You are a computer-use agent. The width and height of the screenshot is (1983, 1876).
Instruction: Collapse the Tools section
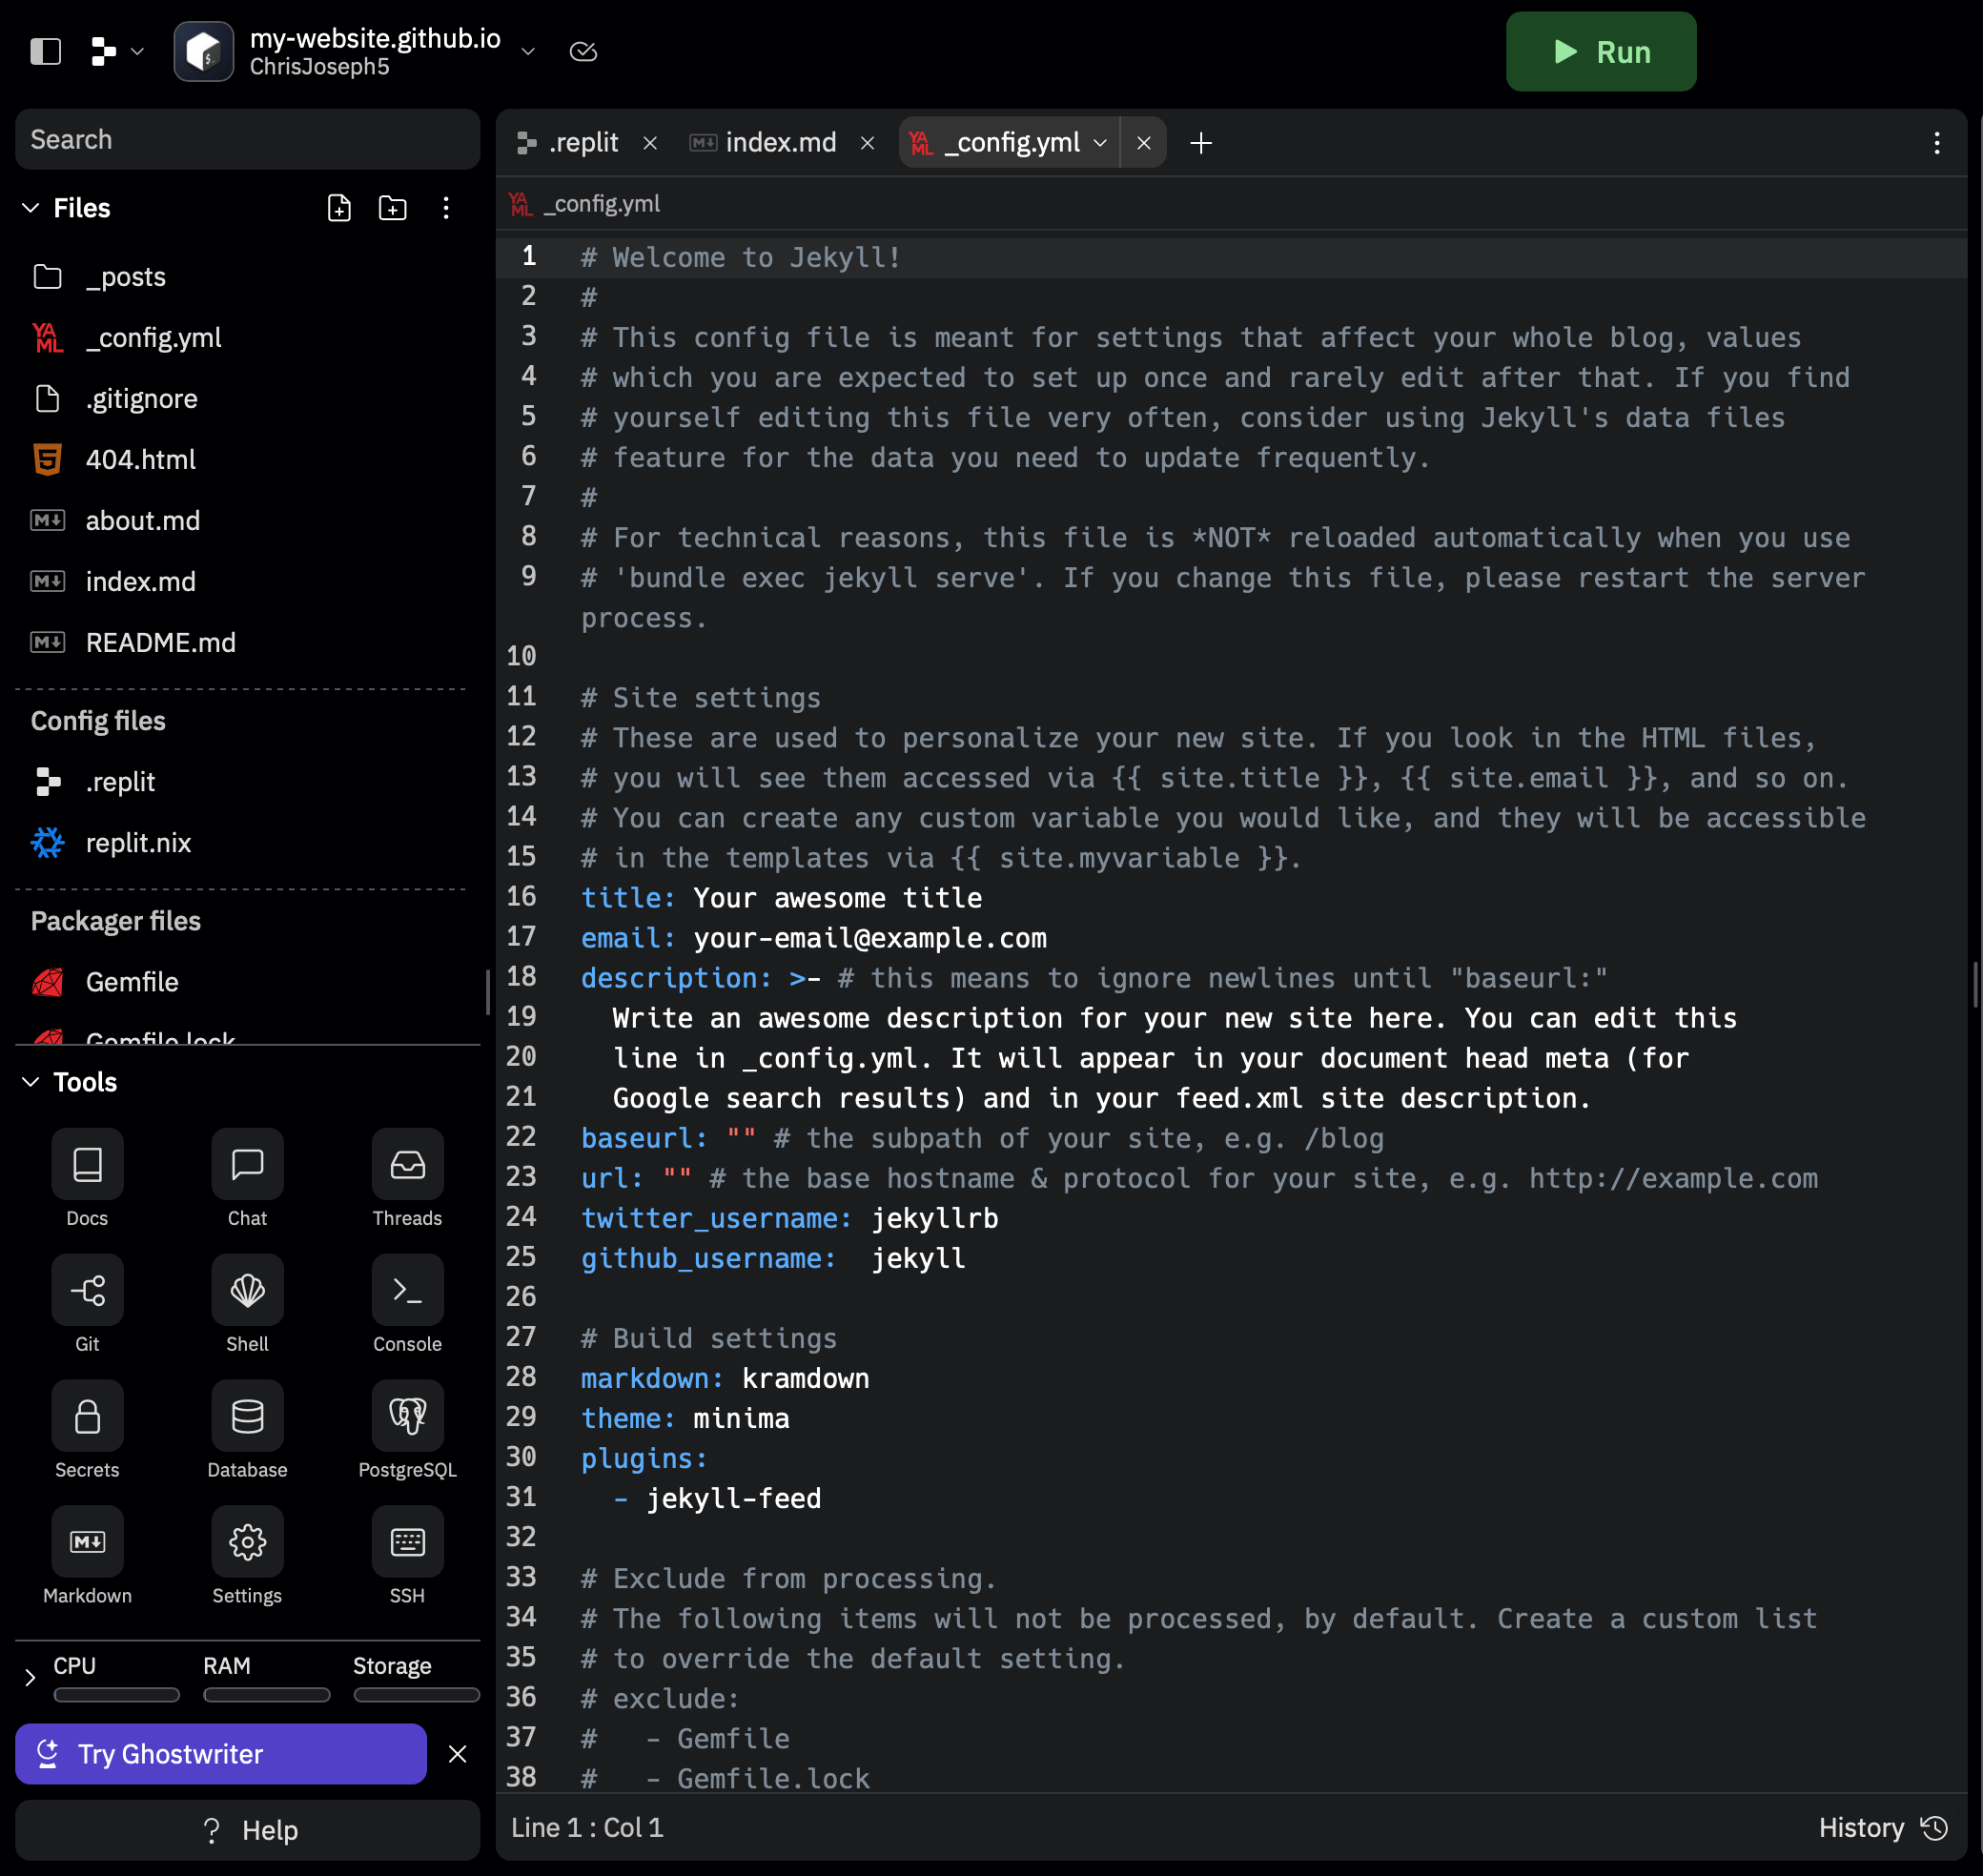(31, 1082)
